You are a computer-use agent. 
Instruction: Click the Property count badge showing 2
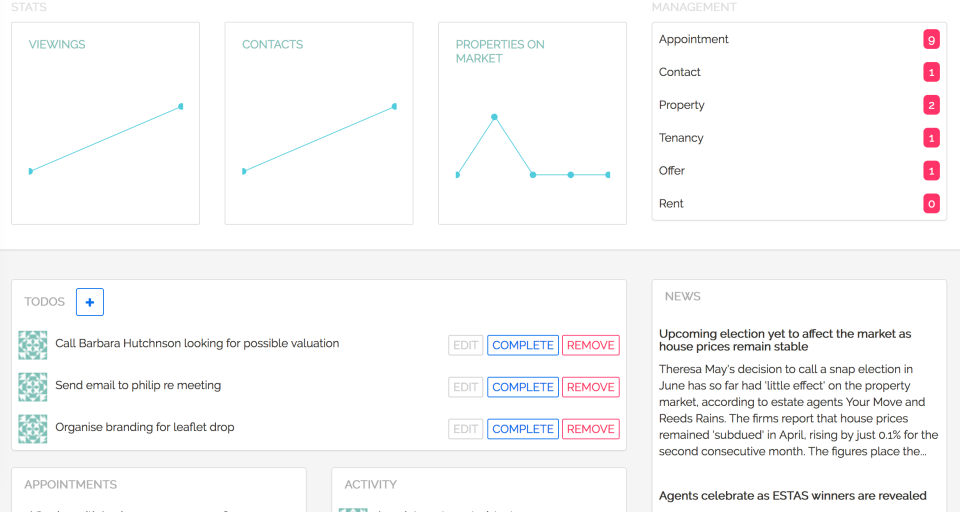tap(932, 105)
